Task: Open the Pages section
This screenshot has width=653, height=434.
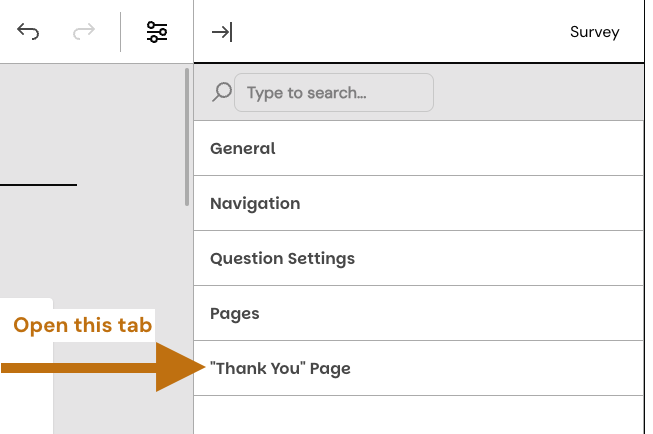Action: point(418,313)
